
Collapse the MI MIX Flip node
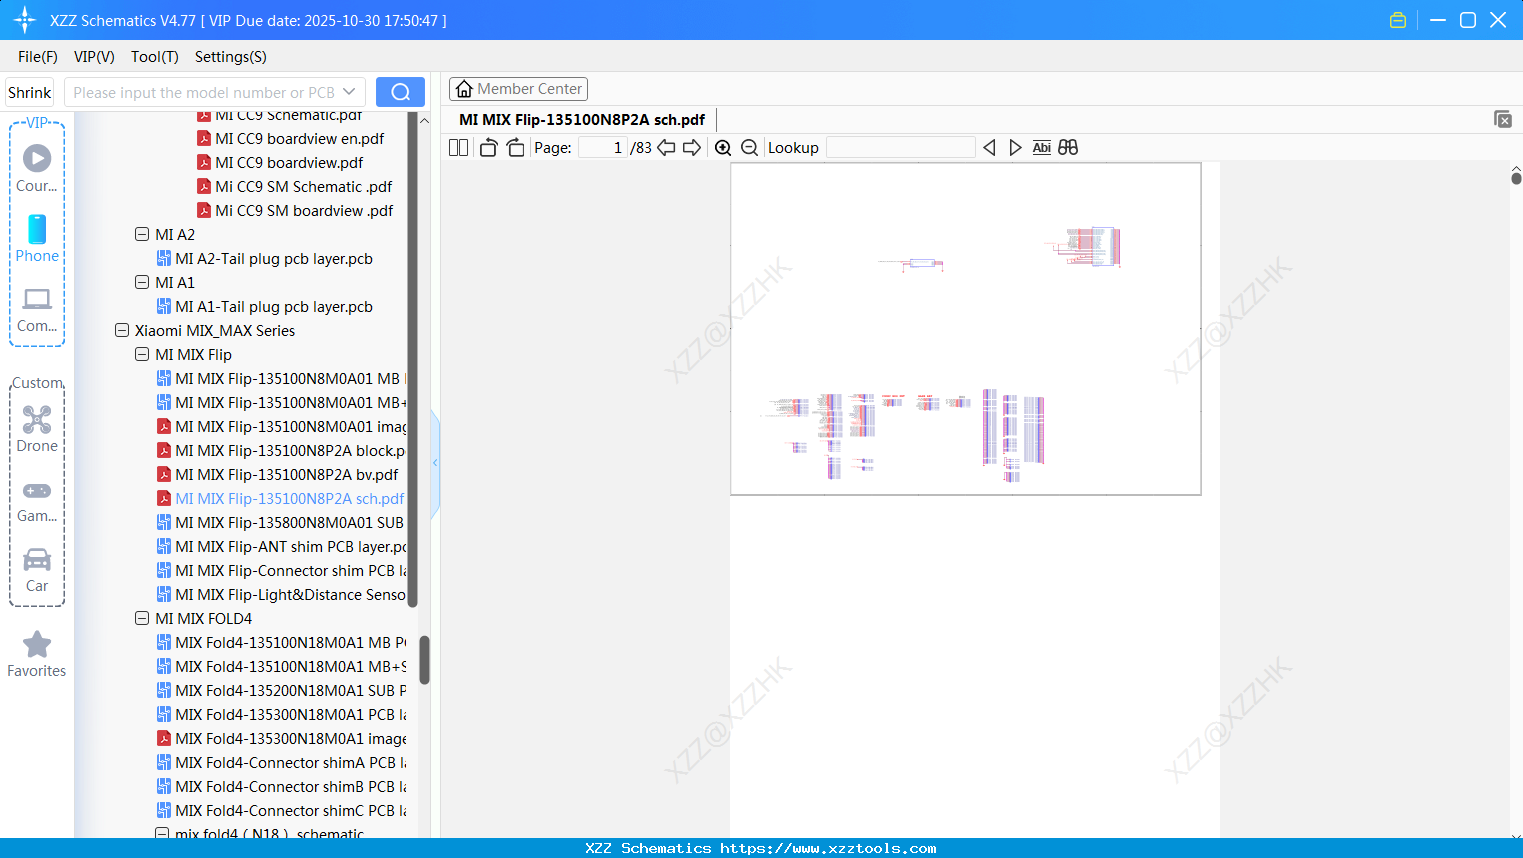142,354
